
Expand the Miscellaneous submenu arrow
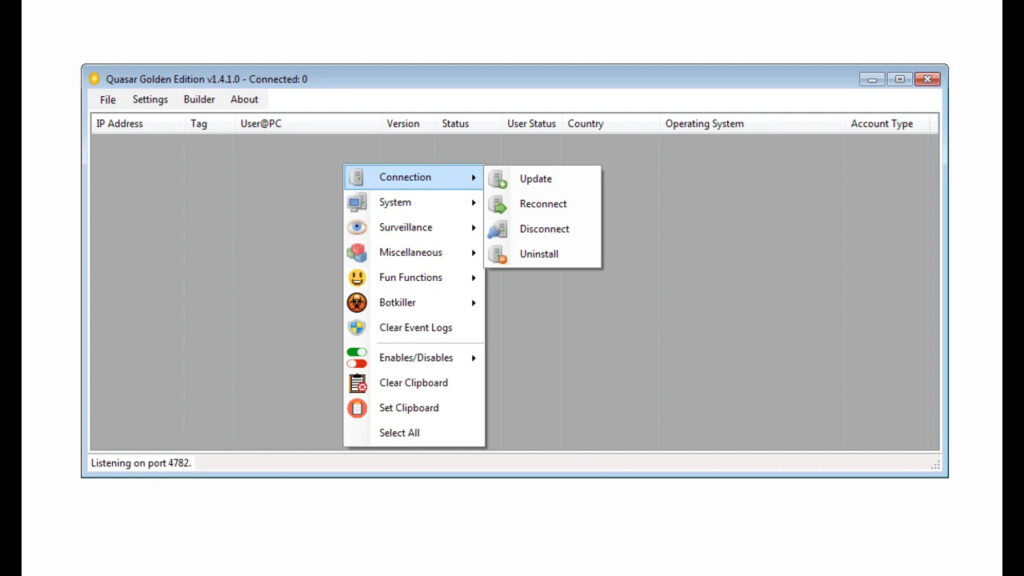point(473,253)
